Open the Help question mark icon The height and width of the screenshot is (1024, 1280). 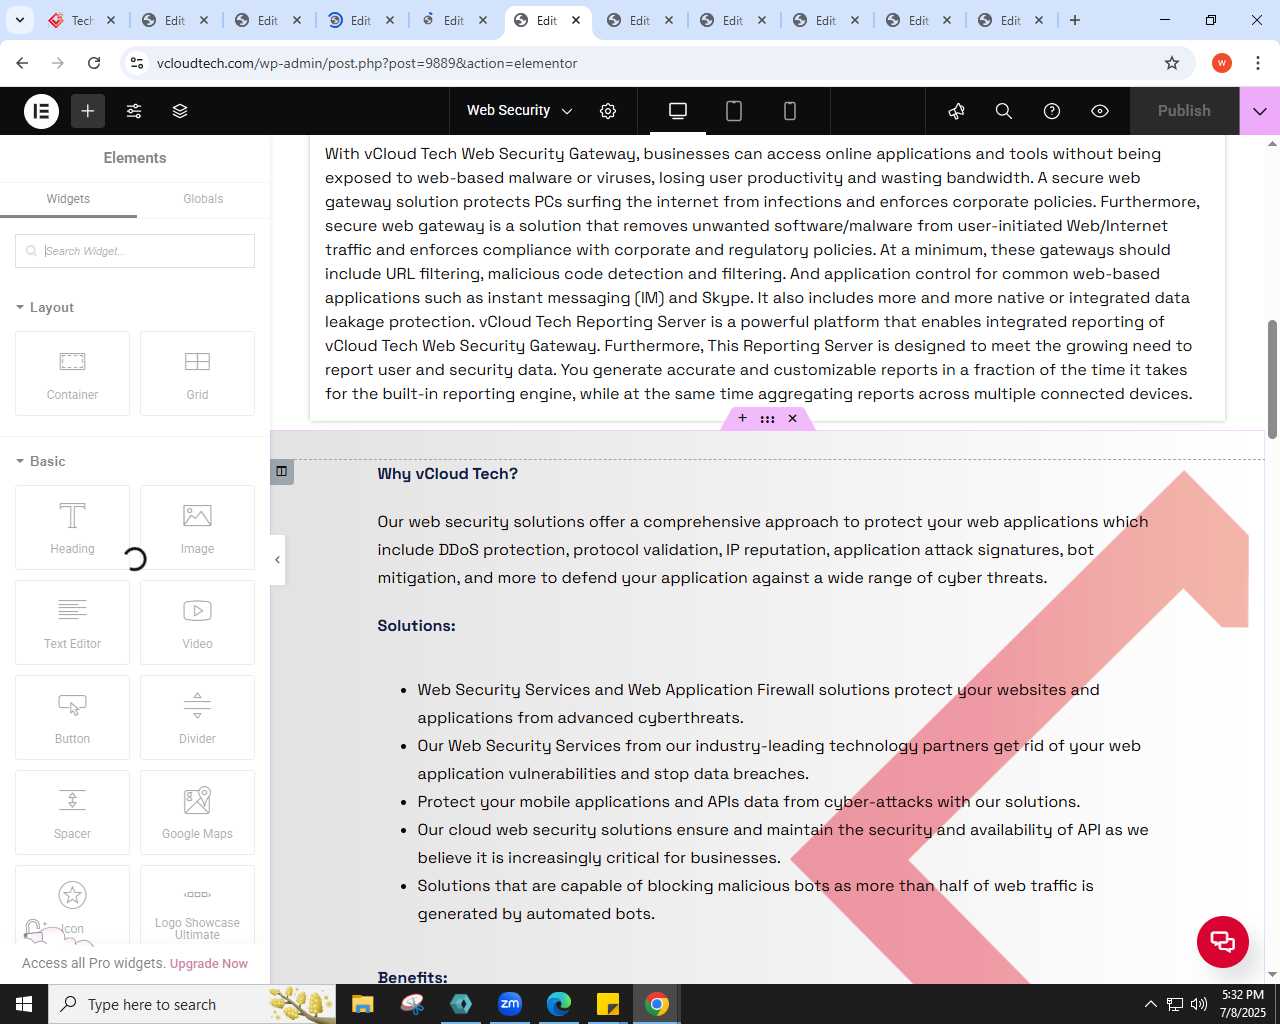1052,111
